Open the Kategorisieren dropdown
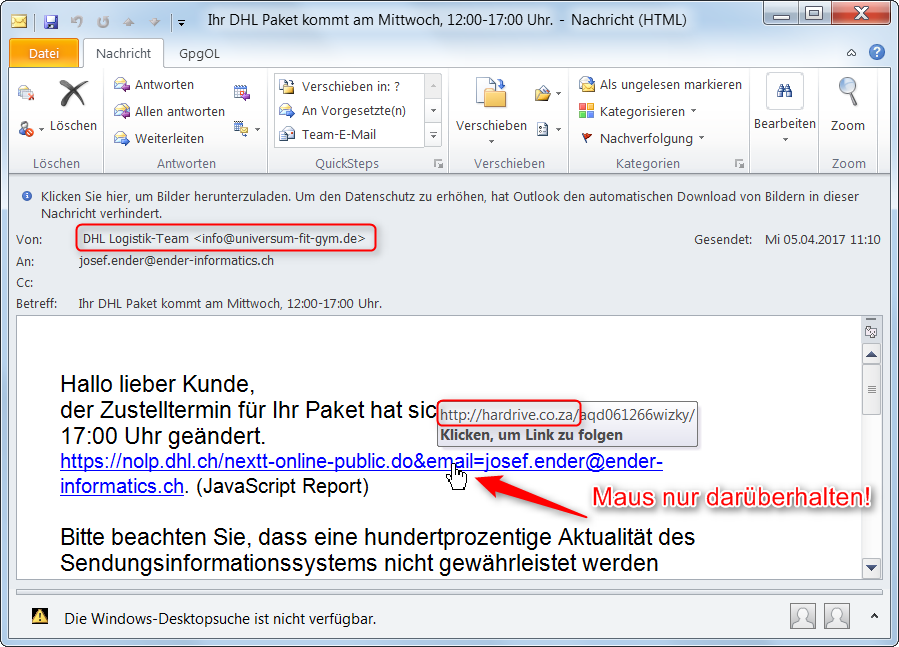The image size is (899, 647). coord(638,111)
